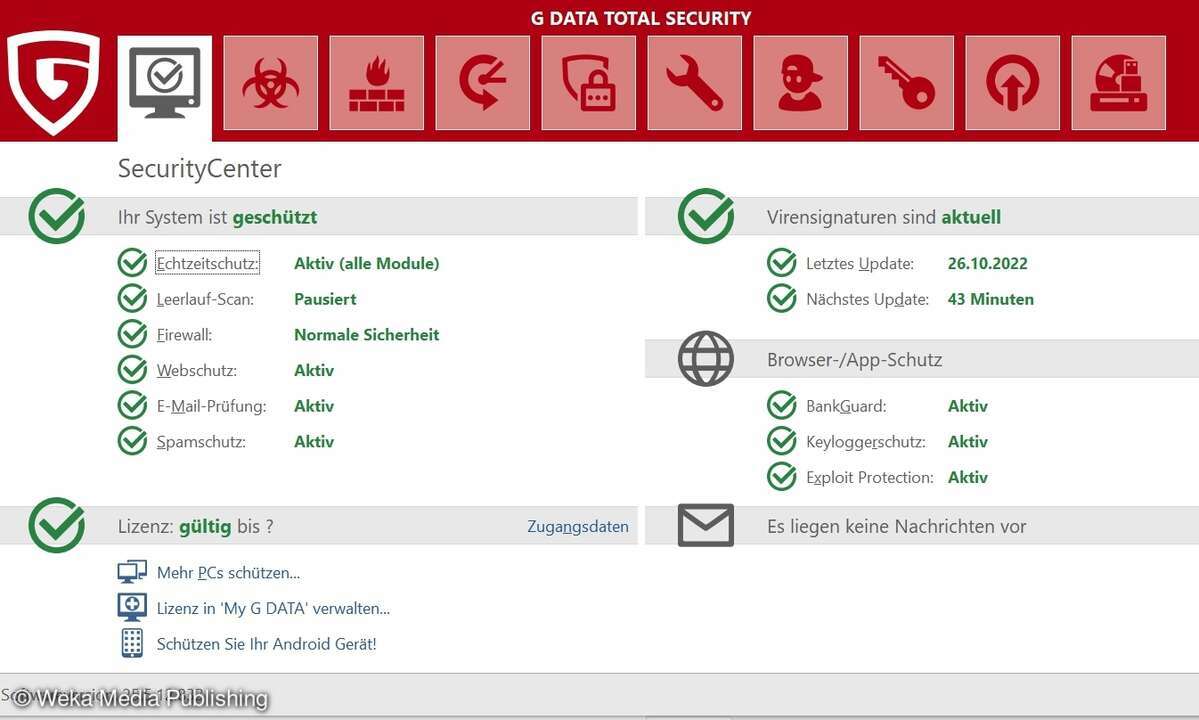Click the Aktiv value beside Webschutz
The image size is (1199, 720).
[x=314, y=371]
